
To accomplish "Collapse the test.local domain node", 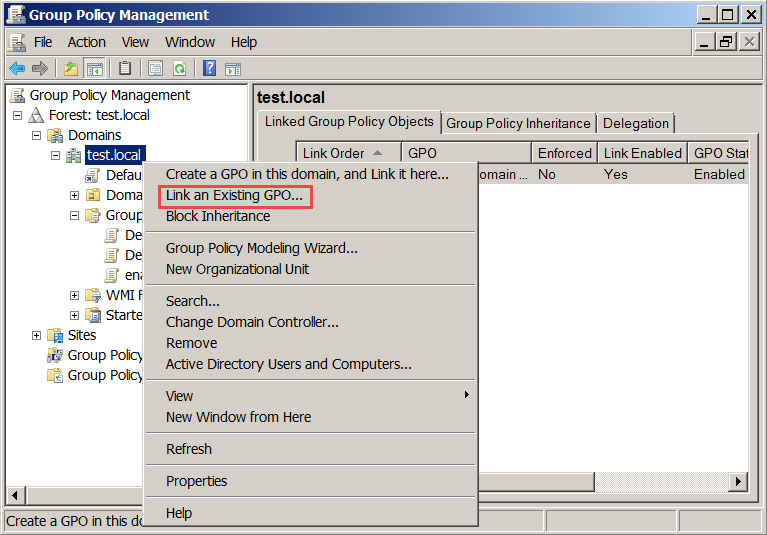I will click(x=55, y=156).
